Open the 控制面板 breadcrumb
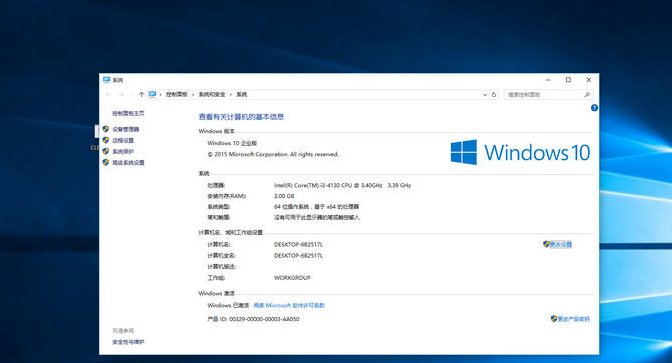The image size is (672, 363). click(177, 94)
